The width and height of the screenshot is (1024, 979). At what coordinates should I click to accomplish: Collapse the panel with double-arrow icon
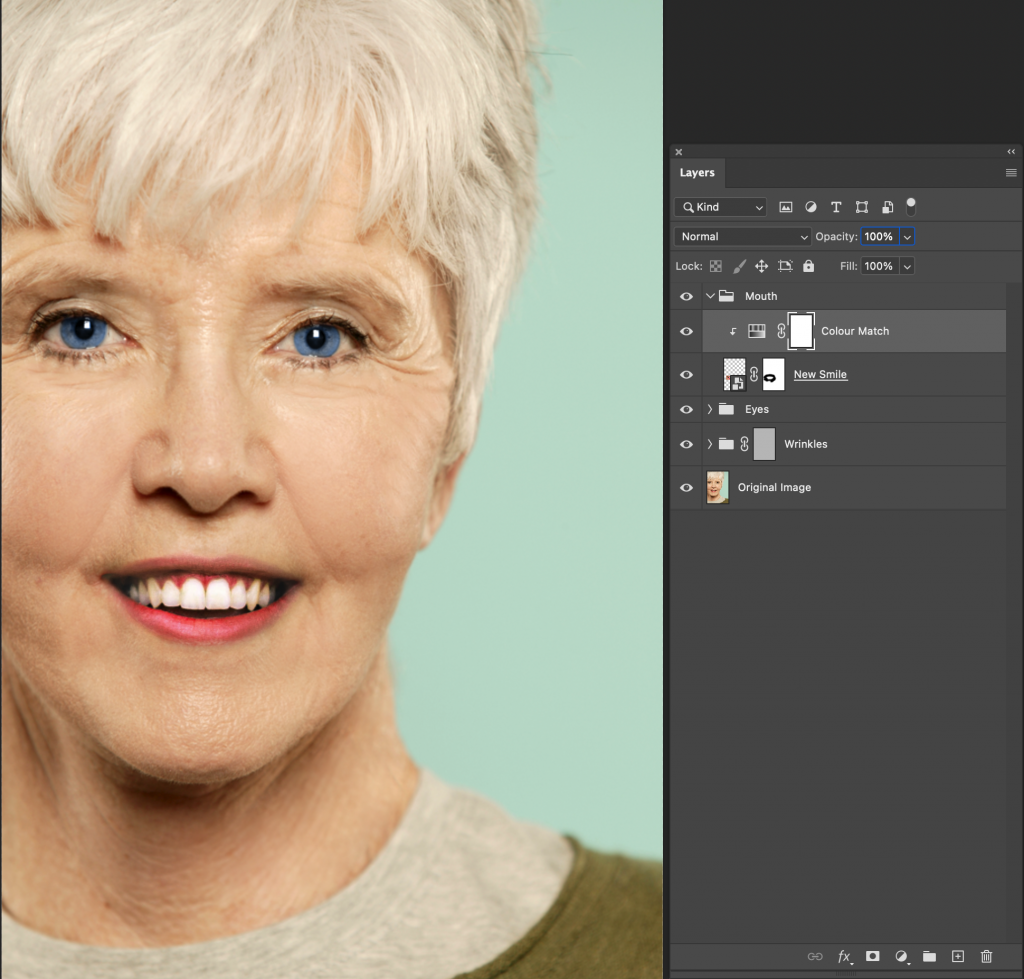(1011, 152)
